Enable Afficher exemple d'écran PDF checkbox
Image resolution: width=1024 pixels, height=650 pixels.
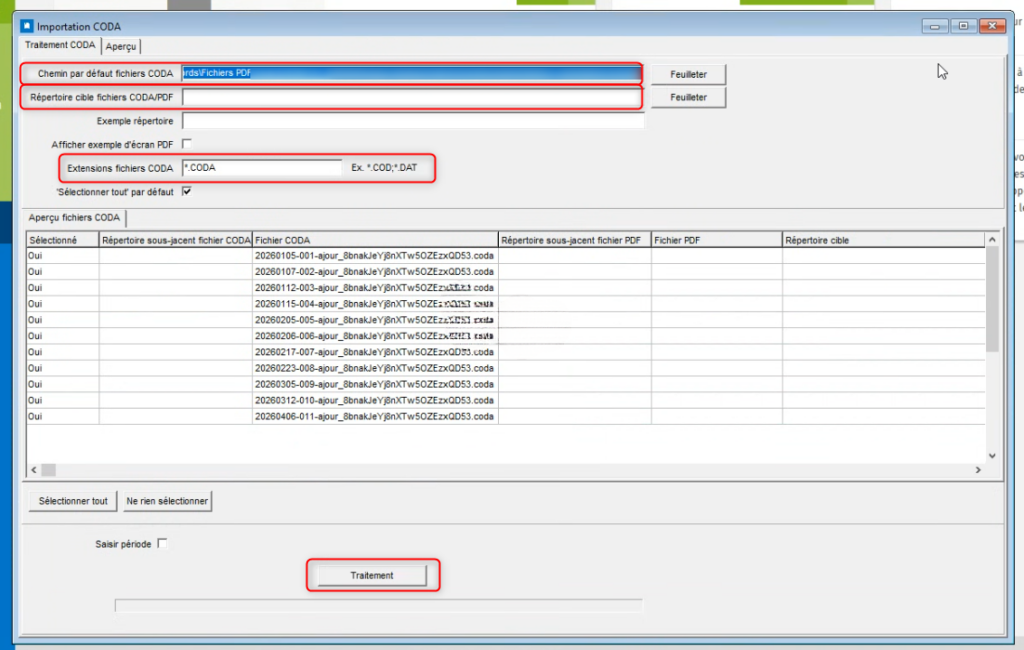[x=187, y=144]
